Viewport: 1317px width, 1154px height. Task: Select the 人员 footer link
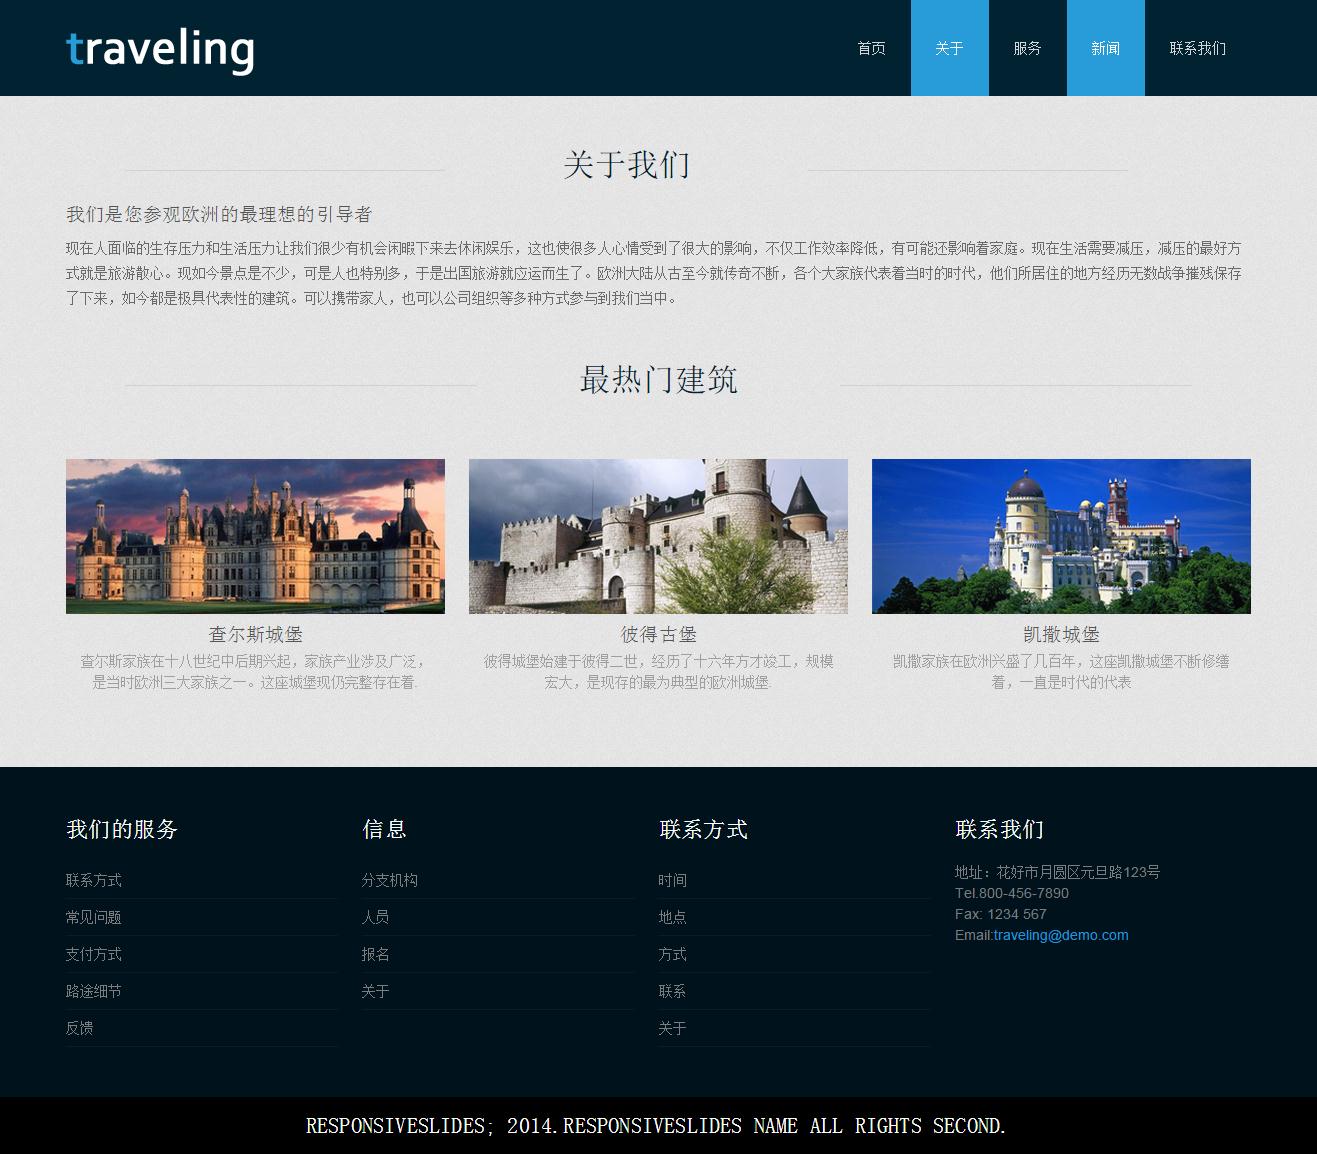[376, 917]
